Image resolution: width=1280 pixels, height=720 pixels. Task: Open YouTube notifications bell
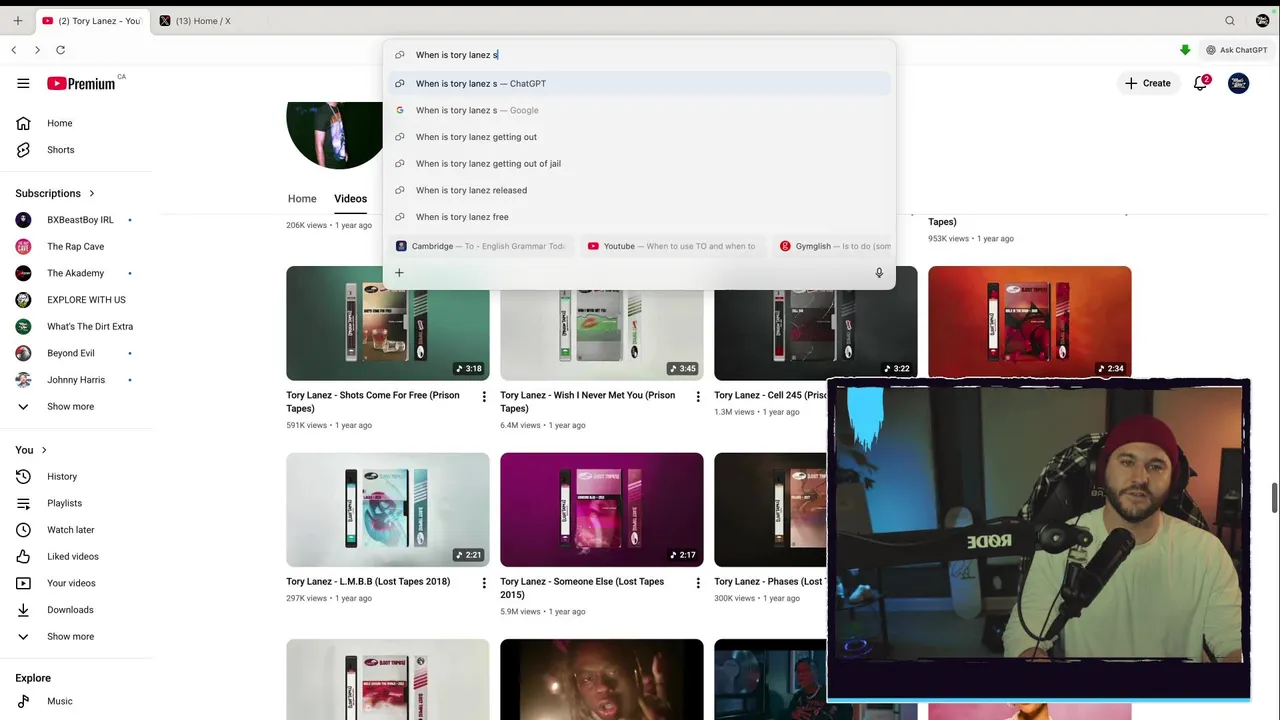(x=1200, y=83)
